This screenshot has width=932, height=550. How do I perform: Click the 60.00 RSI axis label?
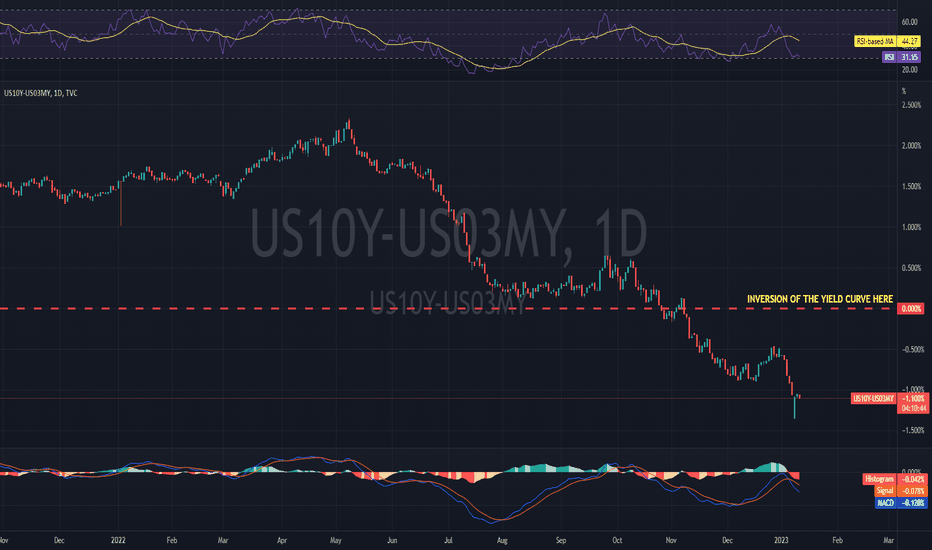pos(909,22)
